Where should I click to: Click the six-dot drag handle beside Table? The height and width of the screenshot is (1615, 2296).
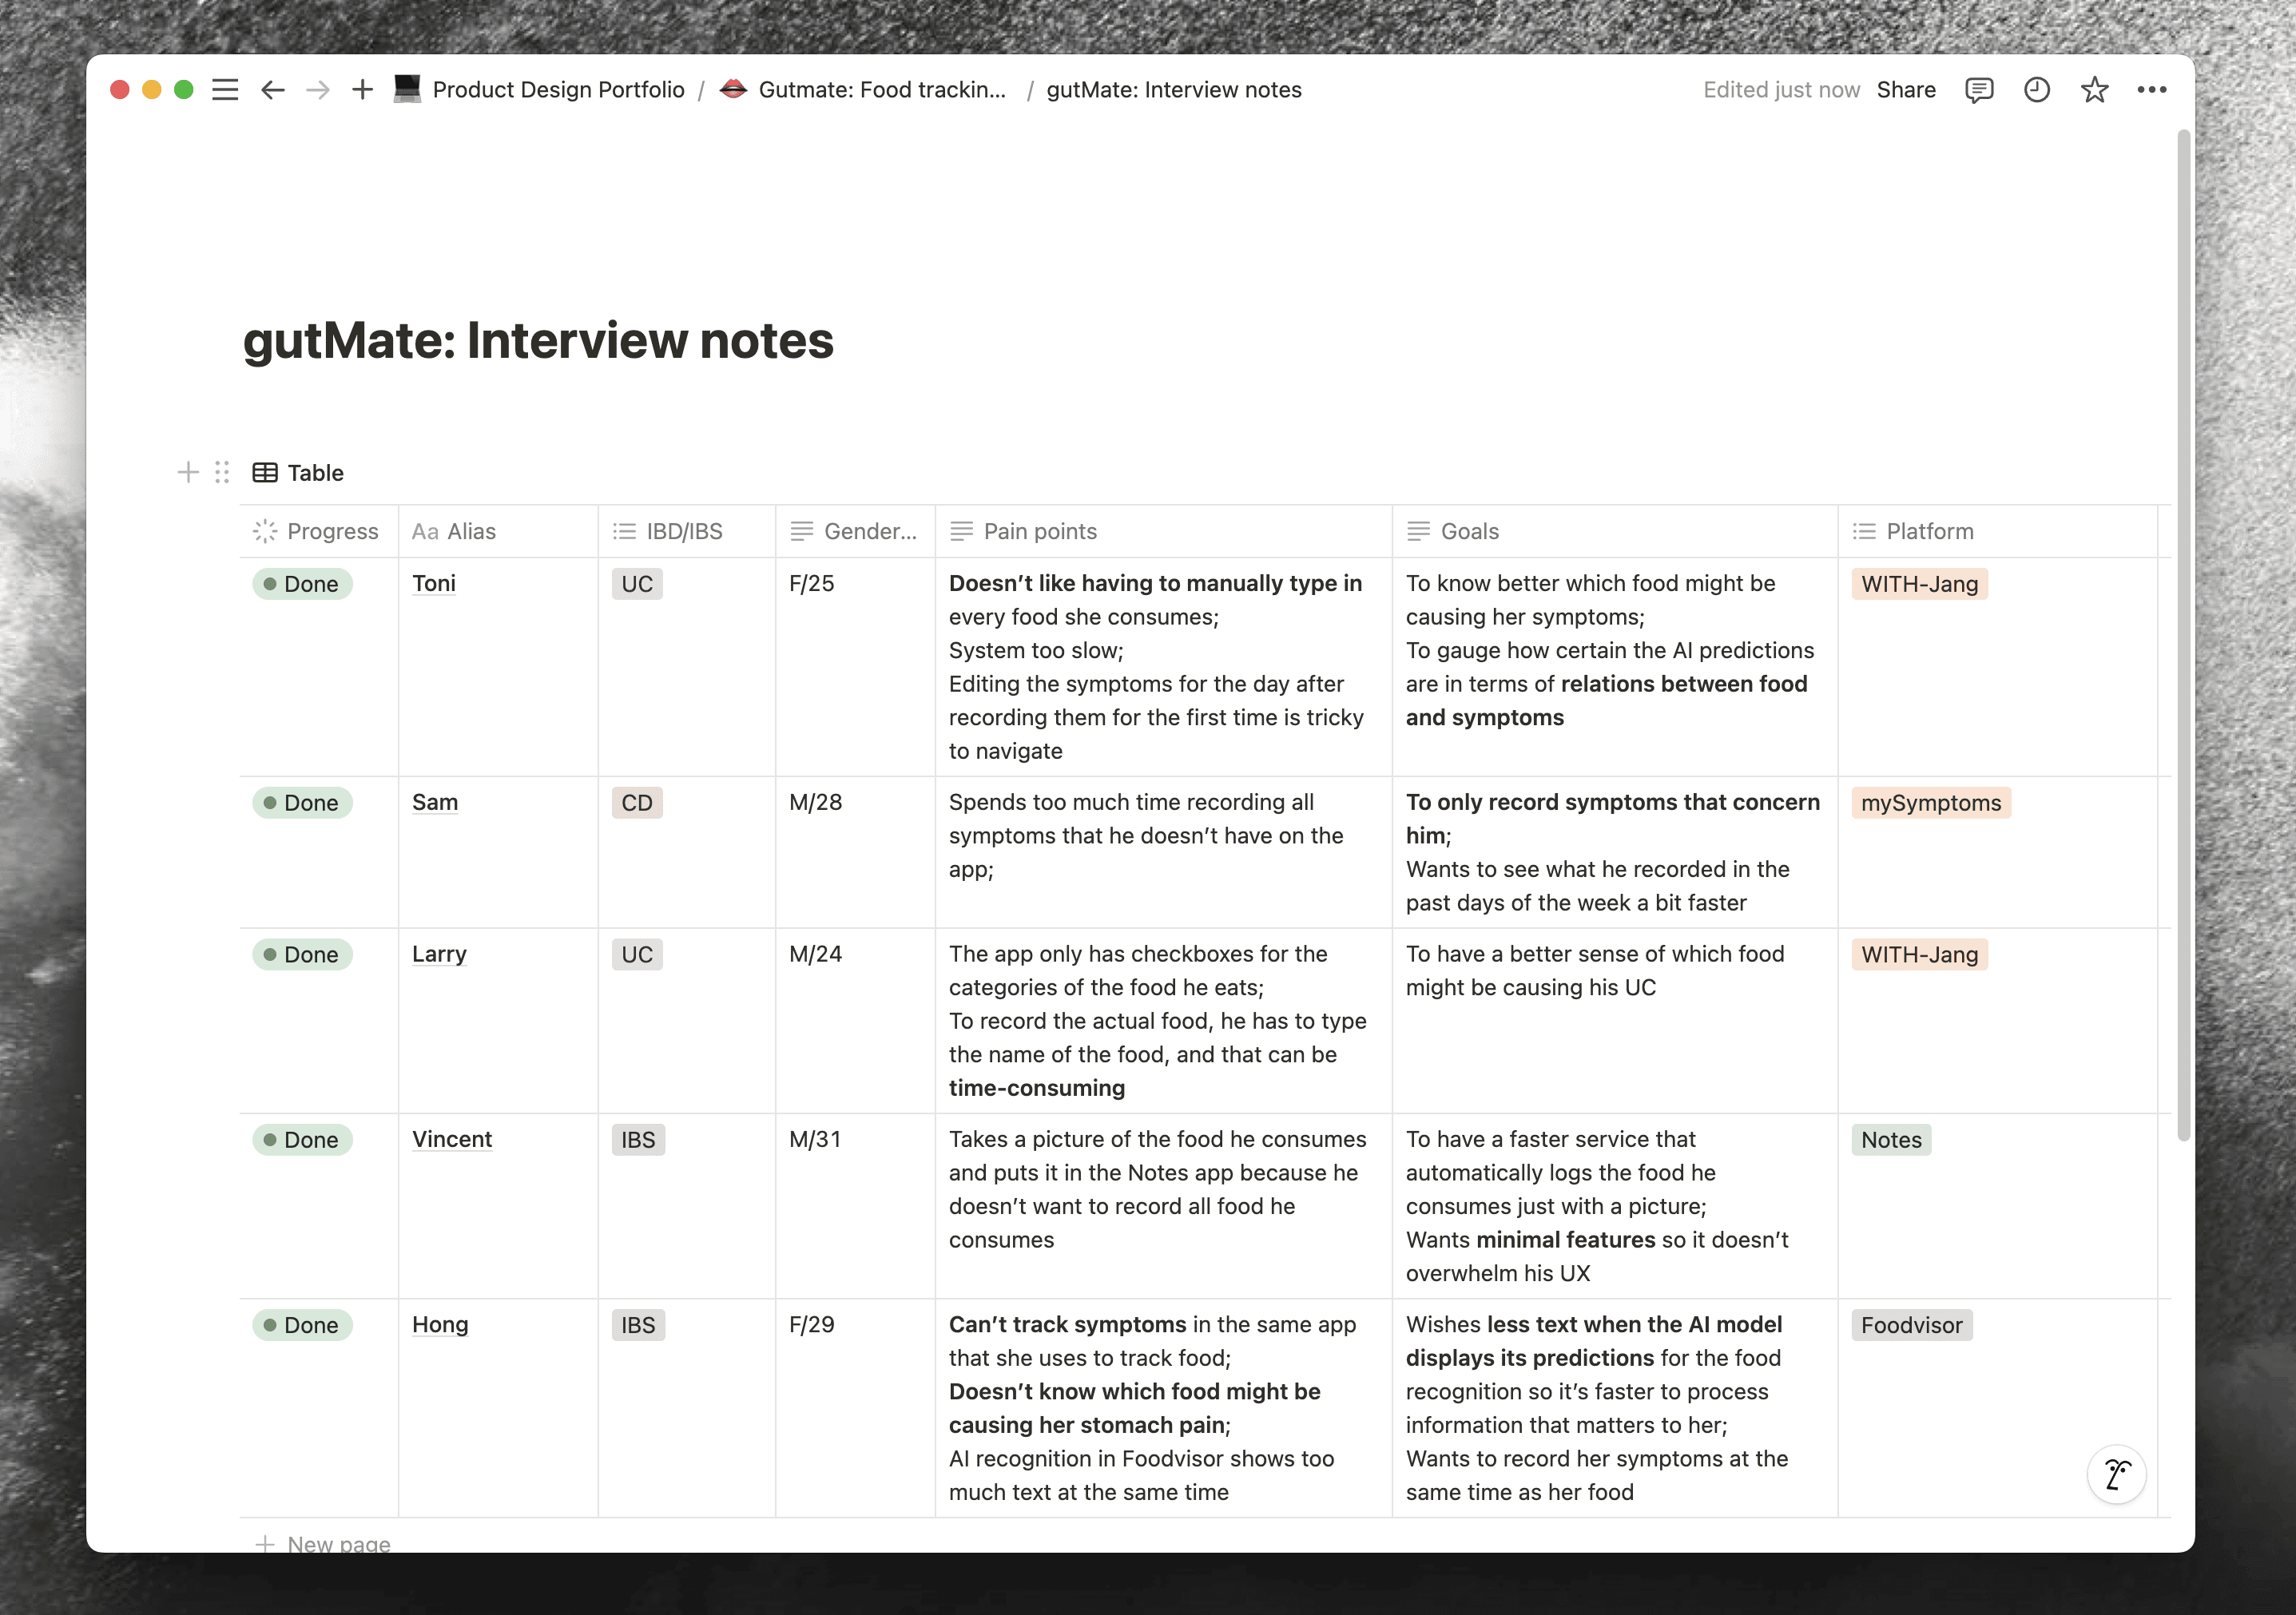pyautogui.click(x=222, y=472)
